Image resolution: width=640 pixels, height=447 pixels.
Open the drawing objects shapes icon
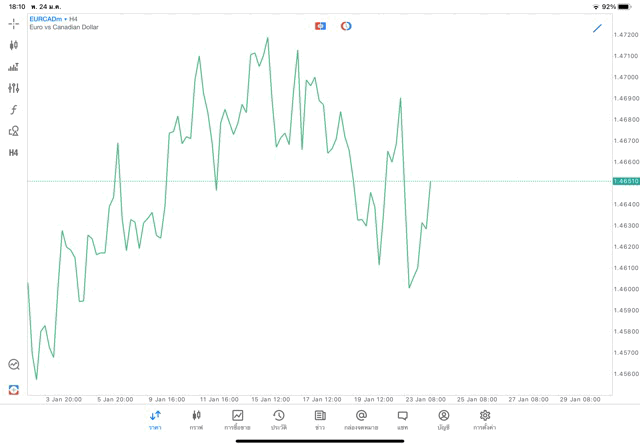[x=13, y=131]
